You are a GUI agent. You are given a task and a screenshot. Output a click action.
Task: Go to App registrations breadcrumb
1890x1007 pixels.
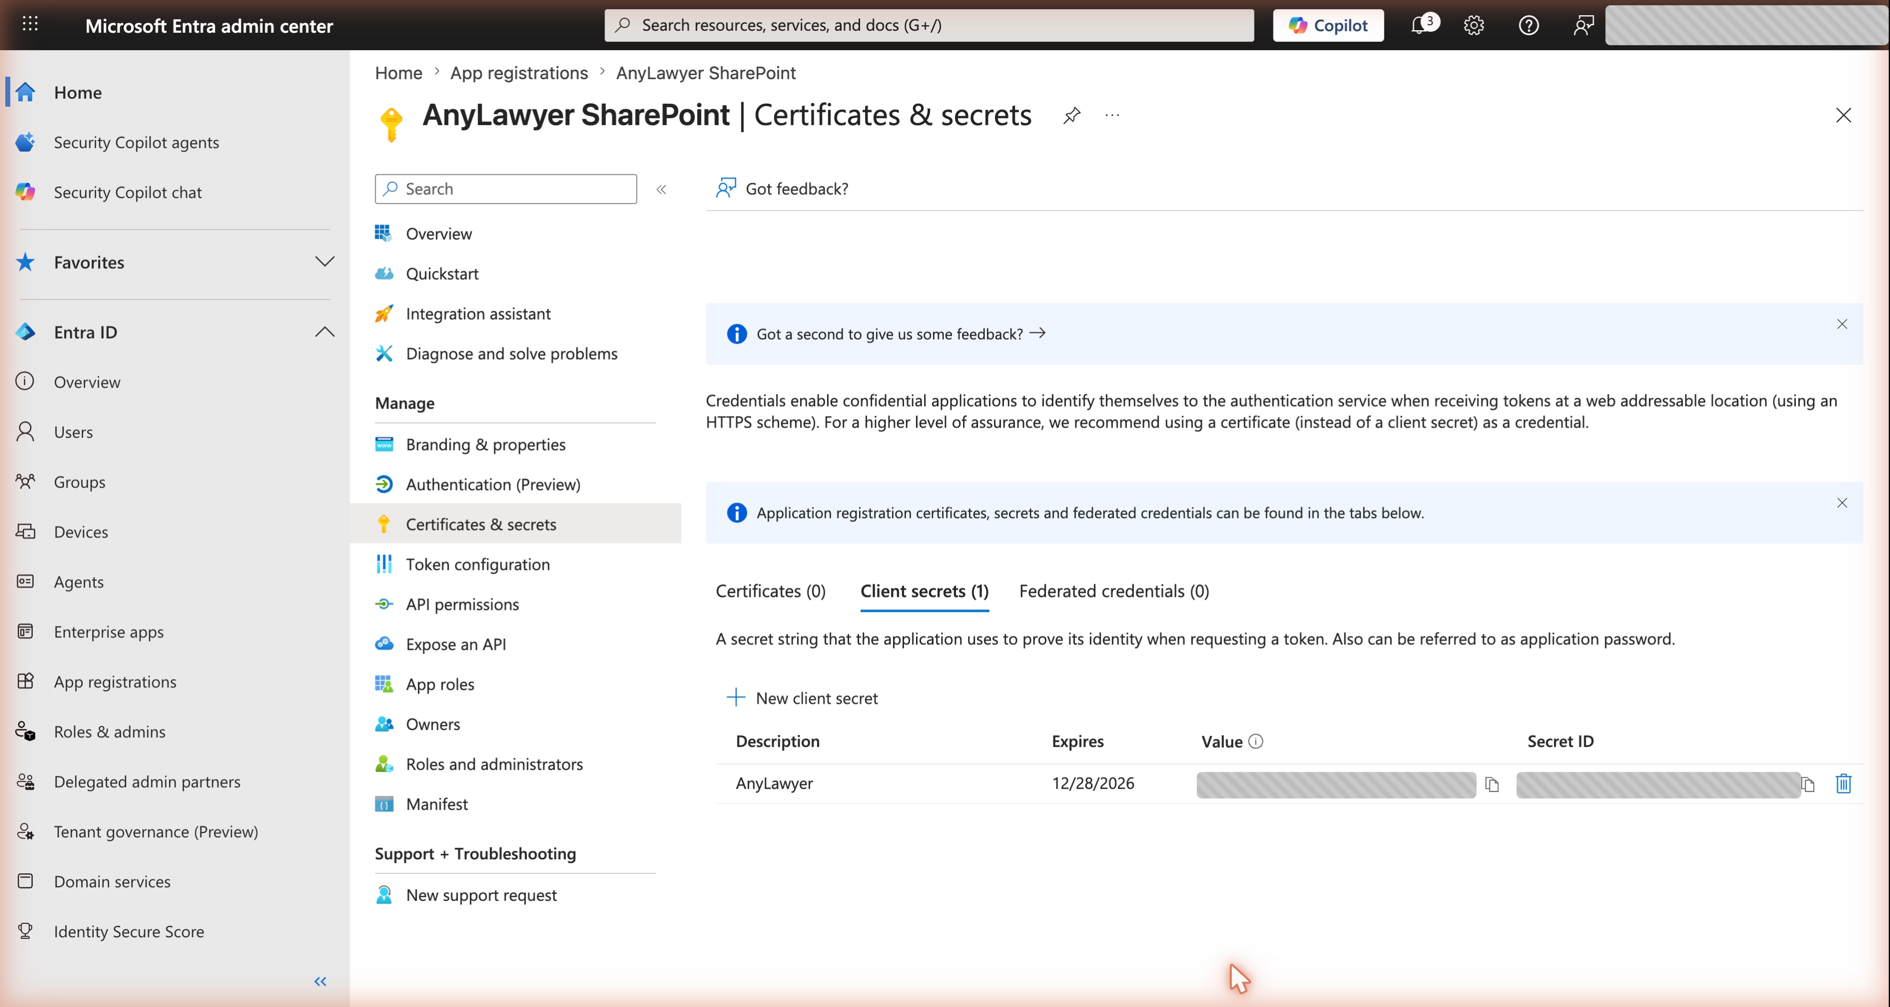click(519, 73)
